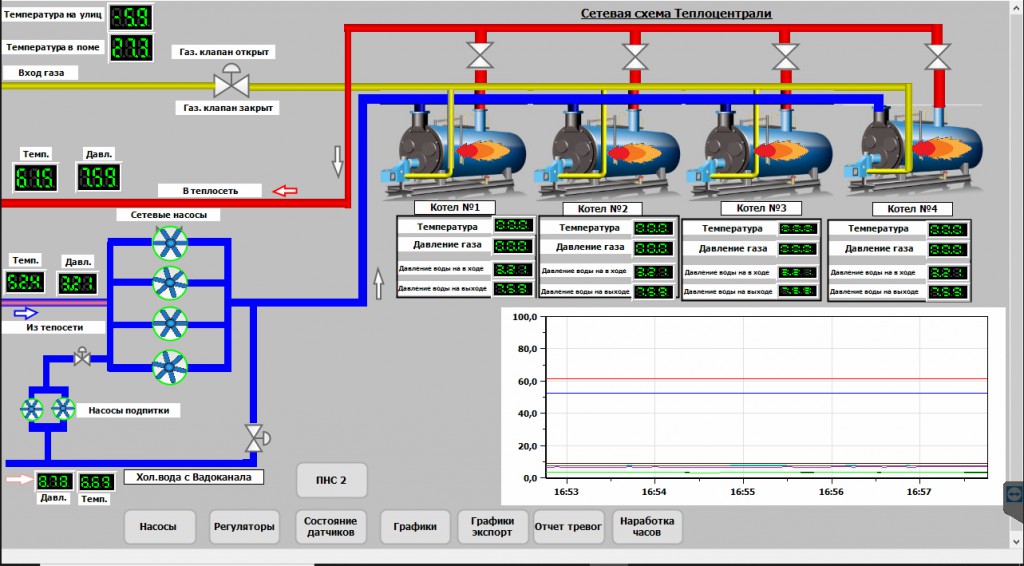This screenshot has height=566, width=1024.
Task: Open the Регуляторы screen
Action: pyautogui.click(x=244, y=527)
